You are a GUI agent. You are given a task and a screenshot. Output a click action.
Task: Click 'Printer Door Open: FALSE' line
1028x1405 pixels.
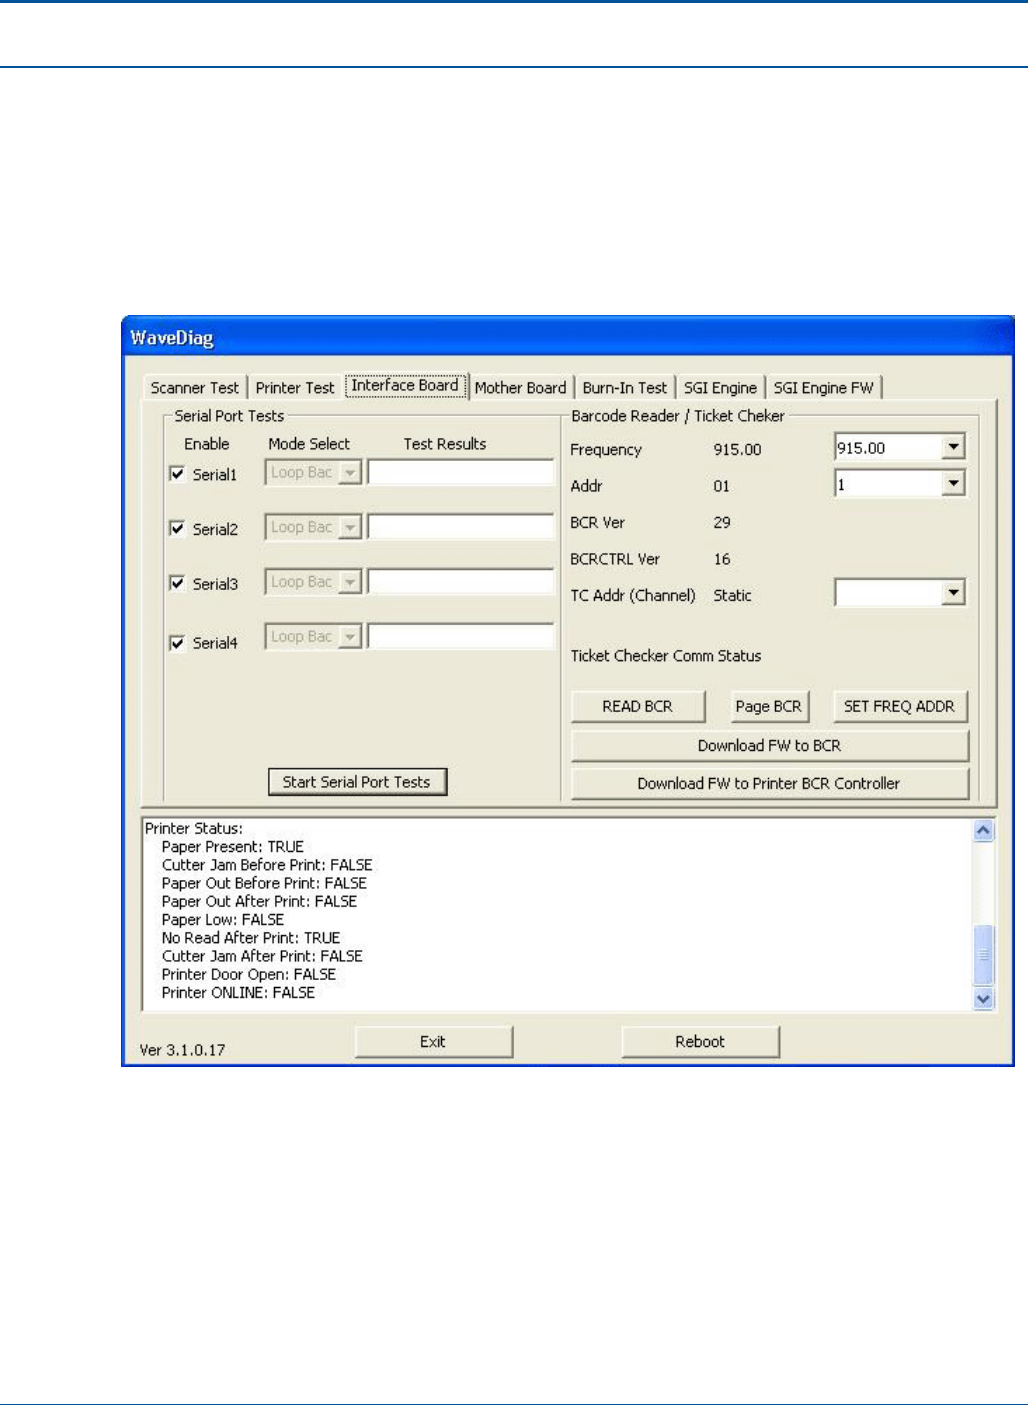[x=248, y=975]
